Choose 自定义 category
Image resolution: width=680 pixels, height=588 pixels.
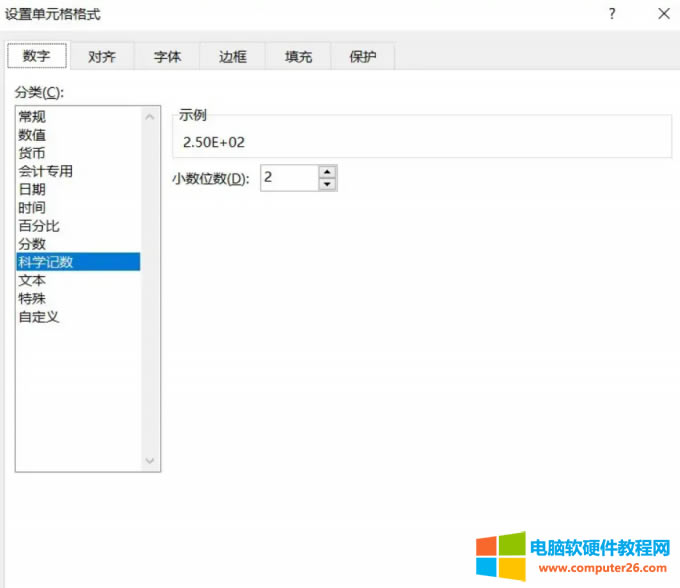[x=39, y=317]
